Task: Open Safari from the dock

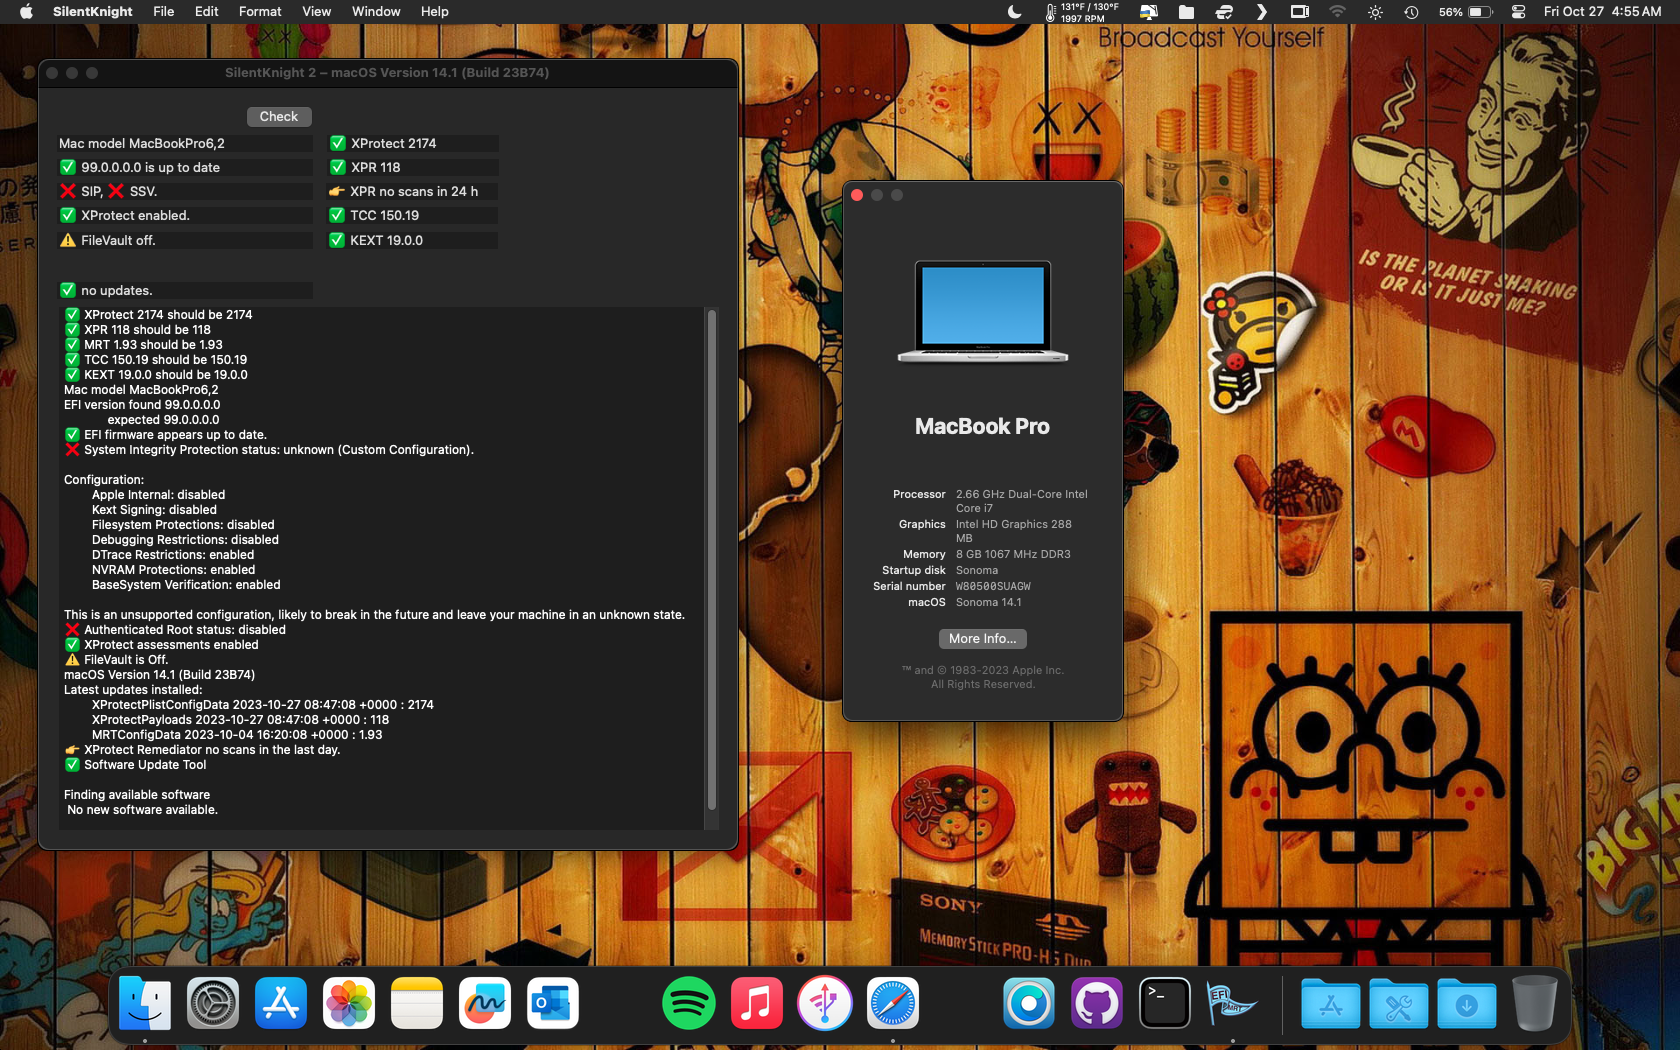Action: [x=892, y=1004]
